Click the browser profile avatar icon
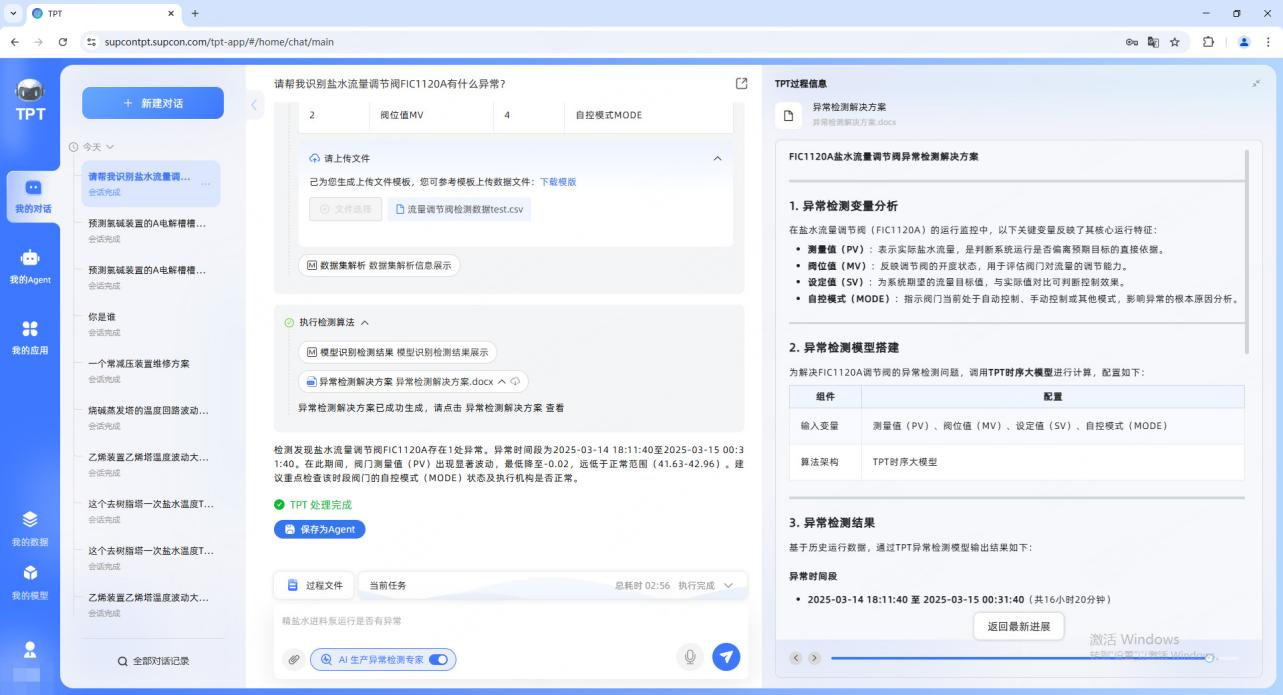This screenshot has width=1283, height=695. tap(1244, 42)
